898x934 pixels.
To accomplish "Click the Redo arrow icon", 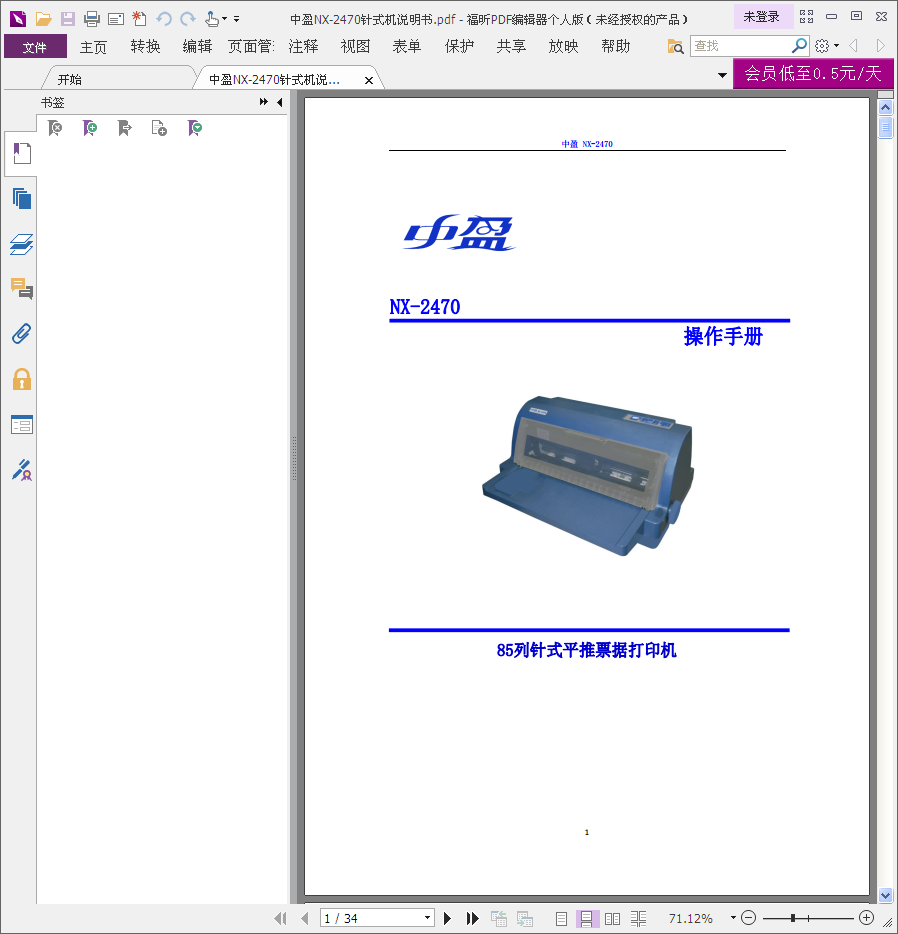I will pyautogui.click(x=188, y=19).
